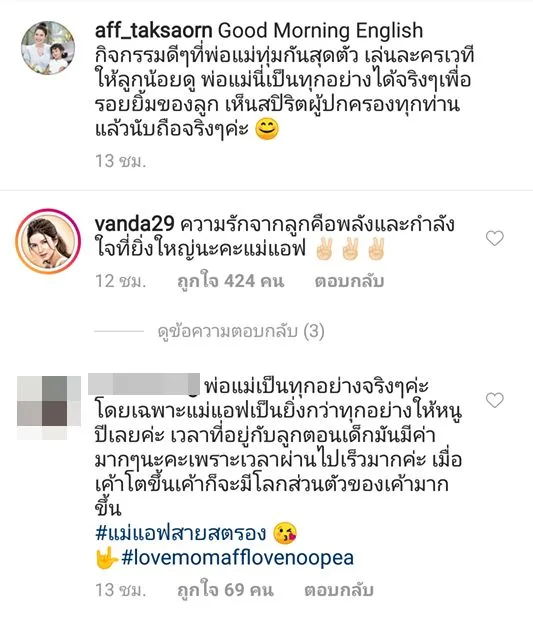Reply to the bottom comment via ตอบกลับ
533x631 pixels.
point(339,590)
